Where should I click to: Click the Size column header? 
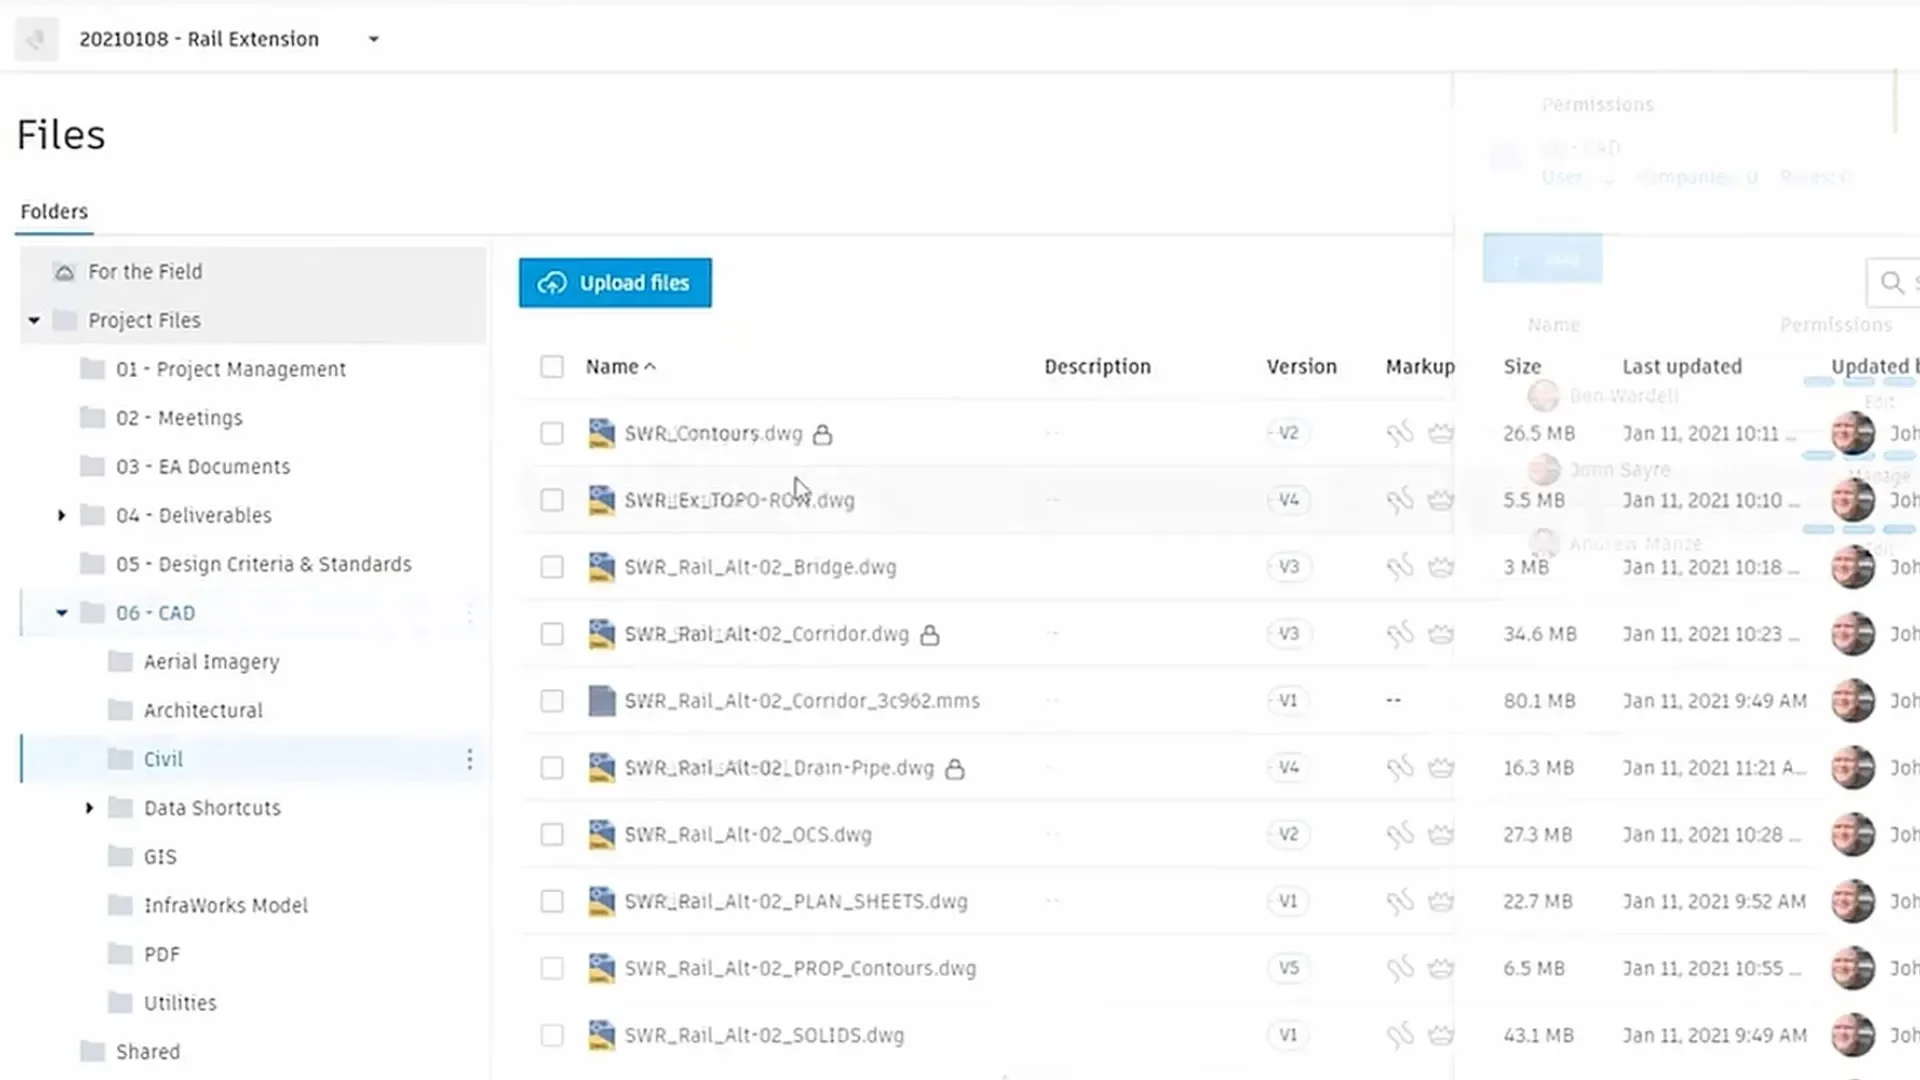point(1522,367)
